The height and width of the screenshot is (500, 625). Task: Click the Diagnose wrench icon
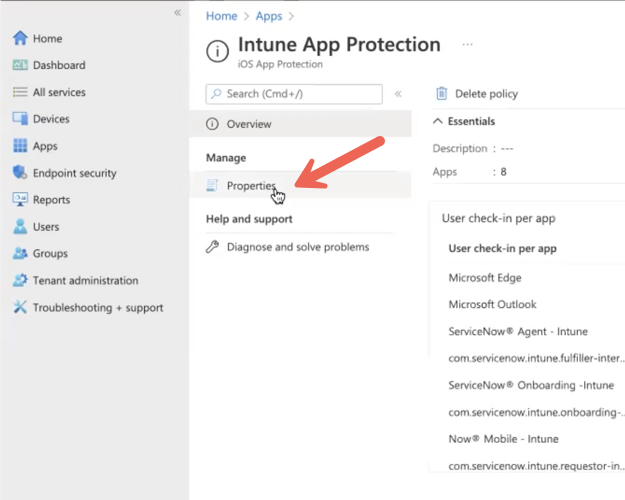pyautogui.click(x=212, y=247)
